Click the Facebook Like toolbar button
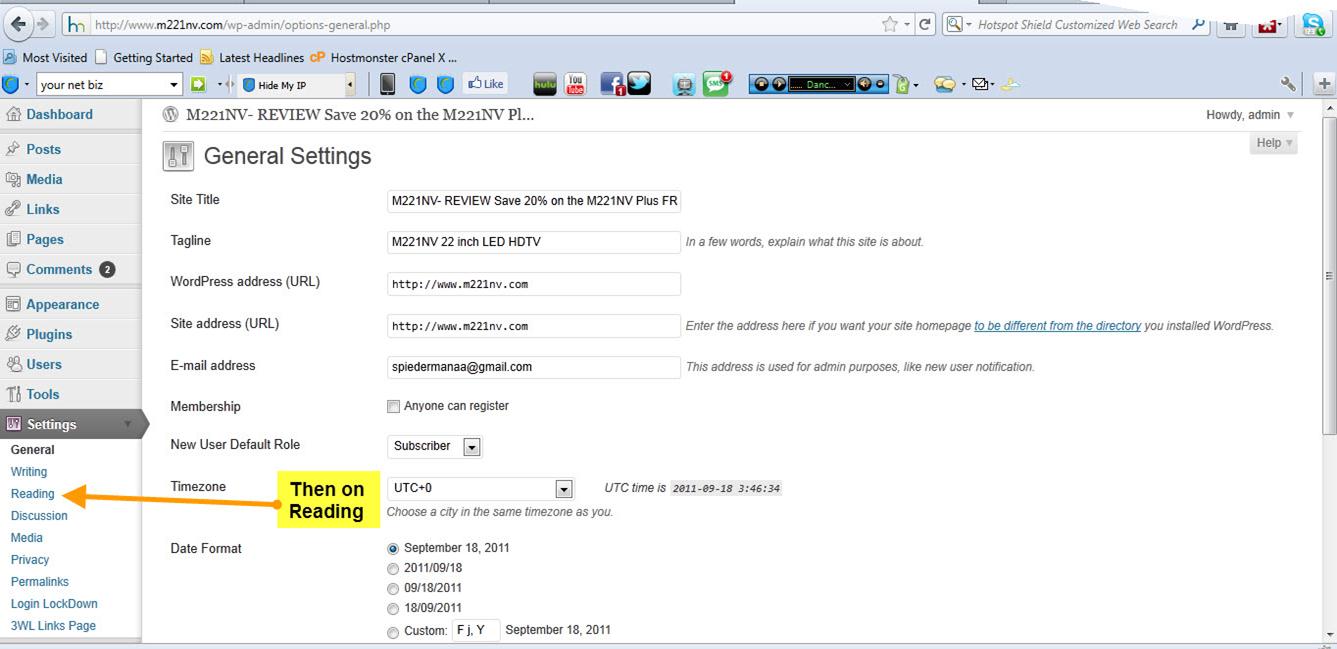 [x=487, y=85]
